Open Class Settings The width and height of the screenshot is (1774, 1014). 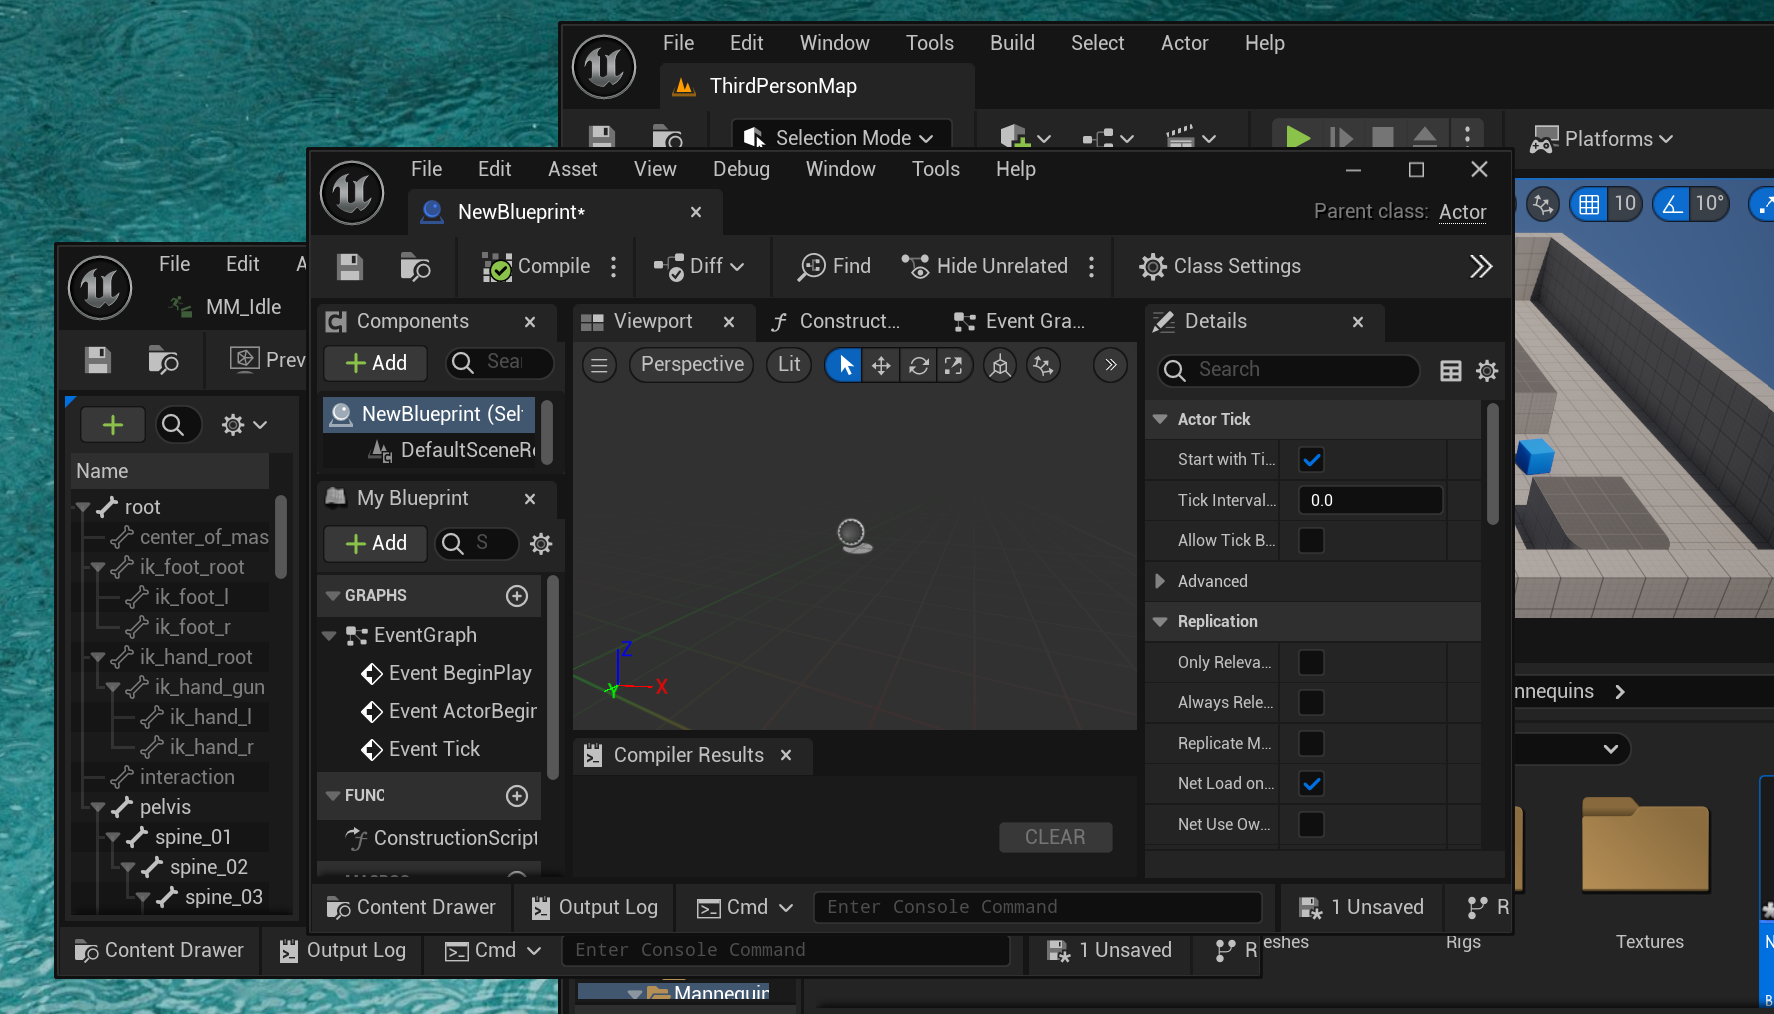(1220, 266)
